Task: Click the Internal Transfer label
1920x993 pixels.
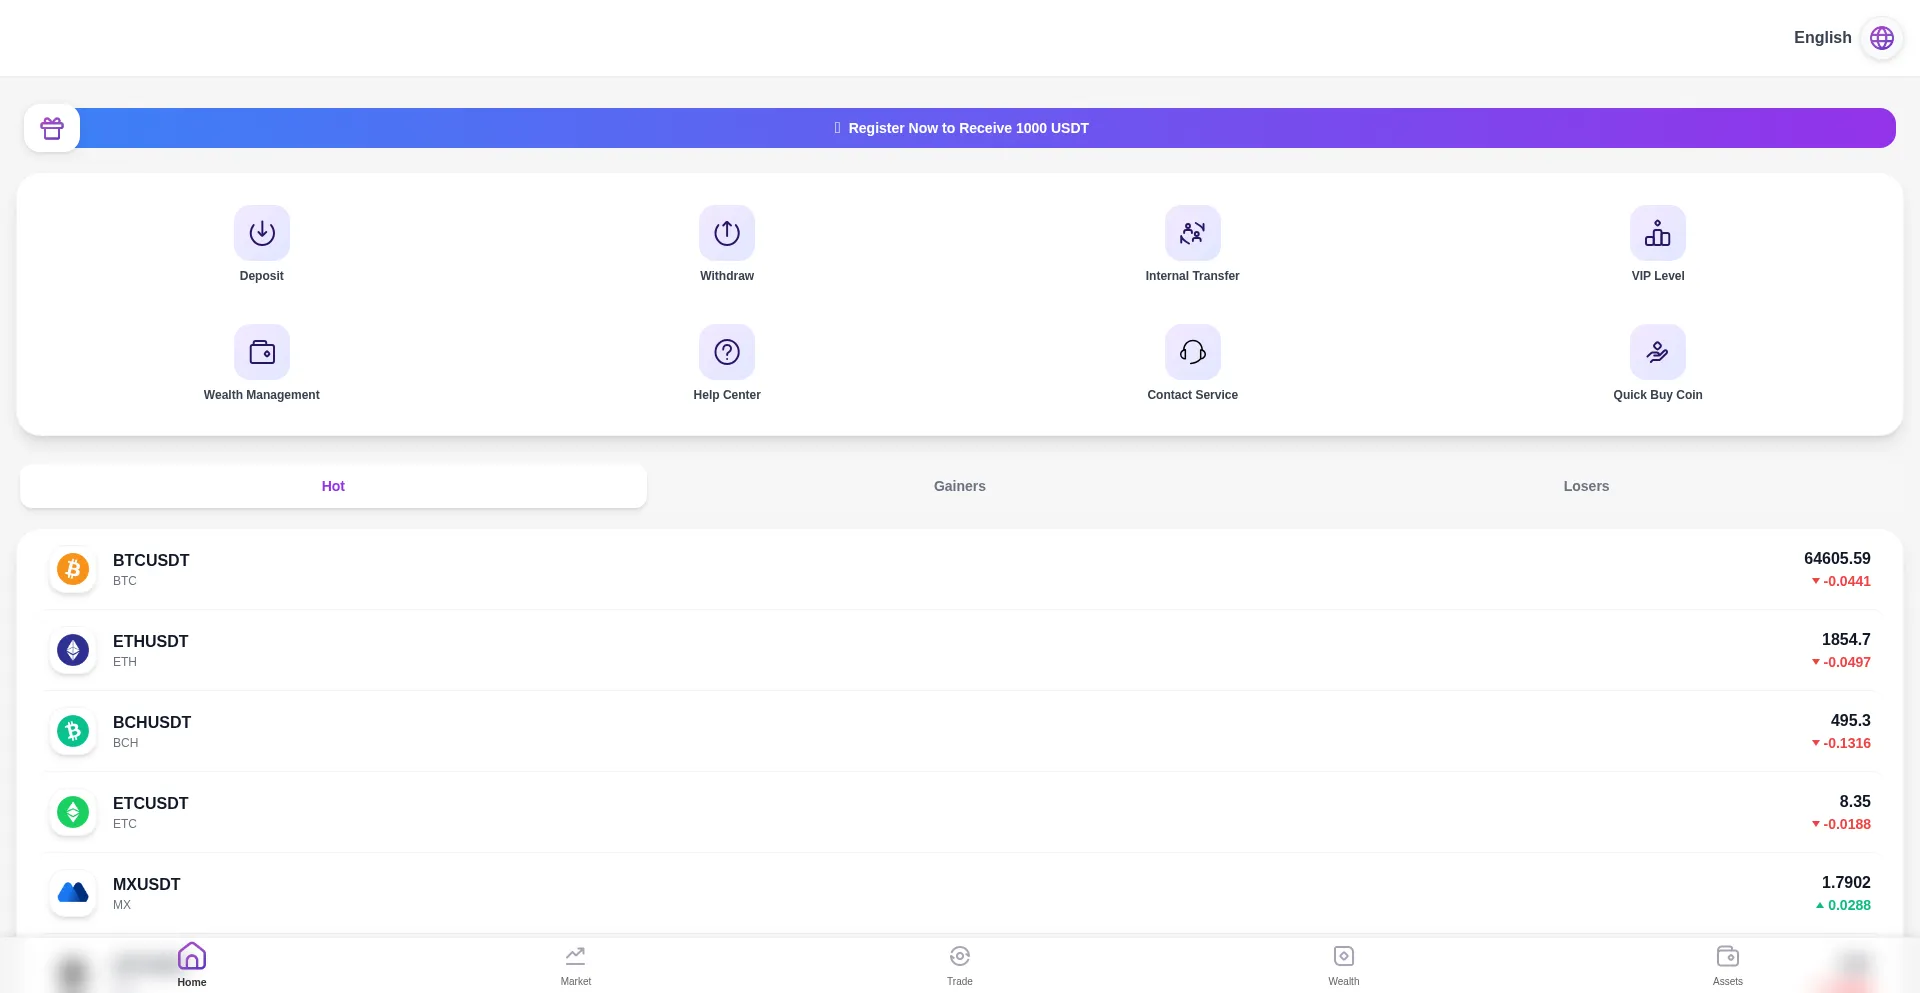Action: tap(1193, 276)
